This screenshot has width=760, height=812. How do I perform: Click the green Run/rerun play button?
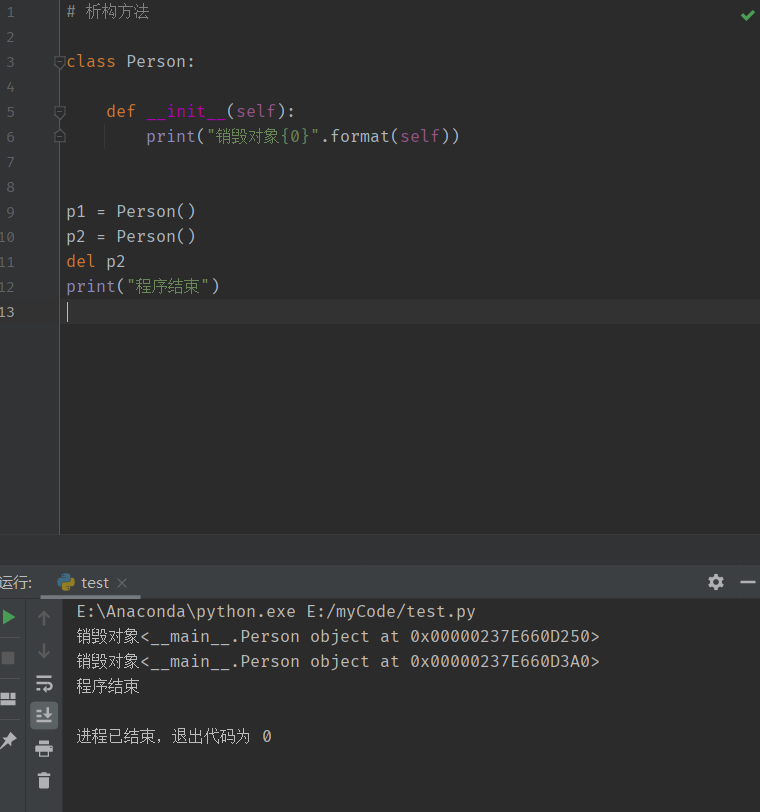[x=9, y=617]
